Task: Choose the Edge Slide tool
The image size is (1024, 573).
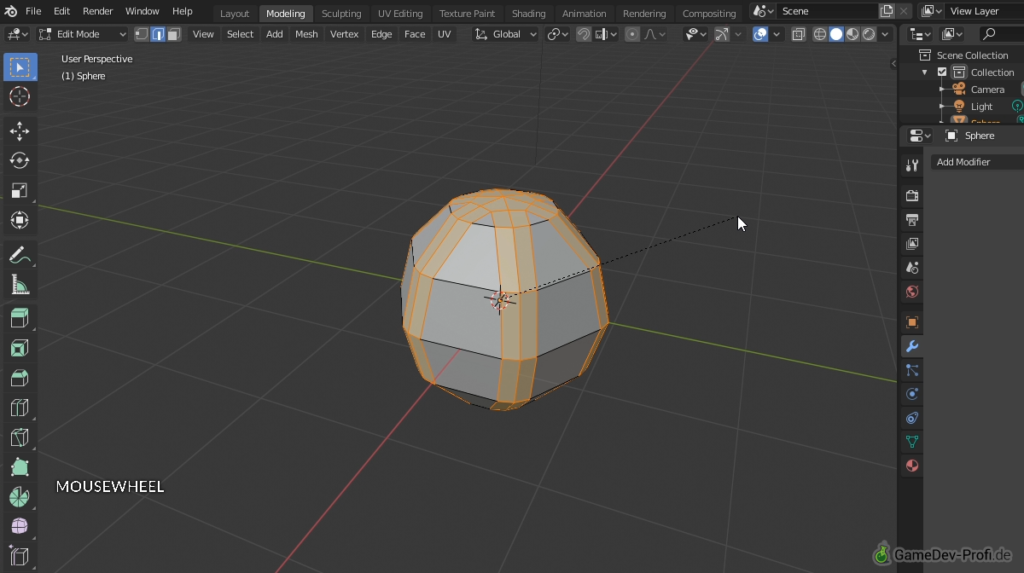Action: pyautogui.click(x=20, y=556)
